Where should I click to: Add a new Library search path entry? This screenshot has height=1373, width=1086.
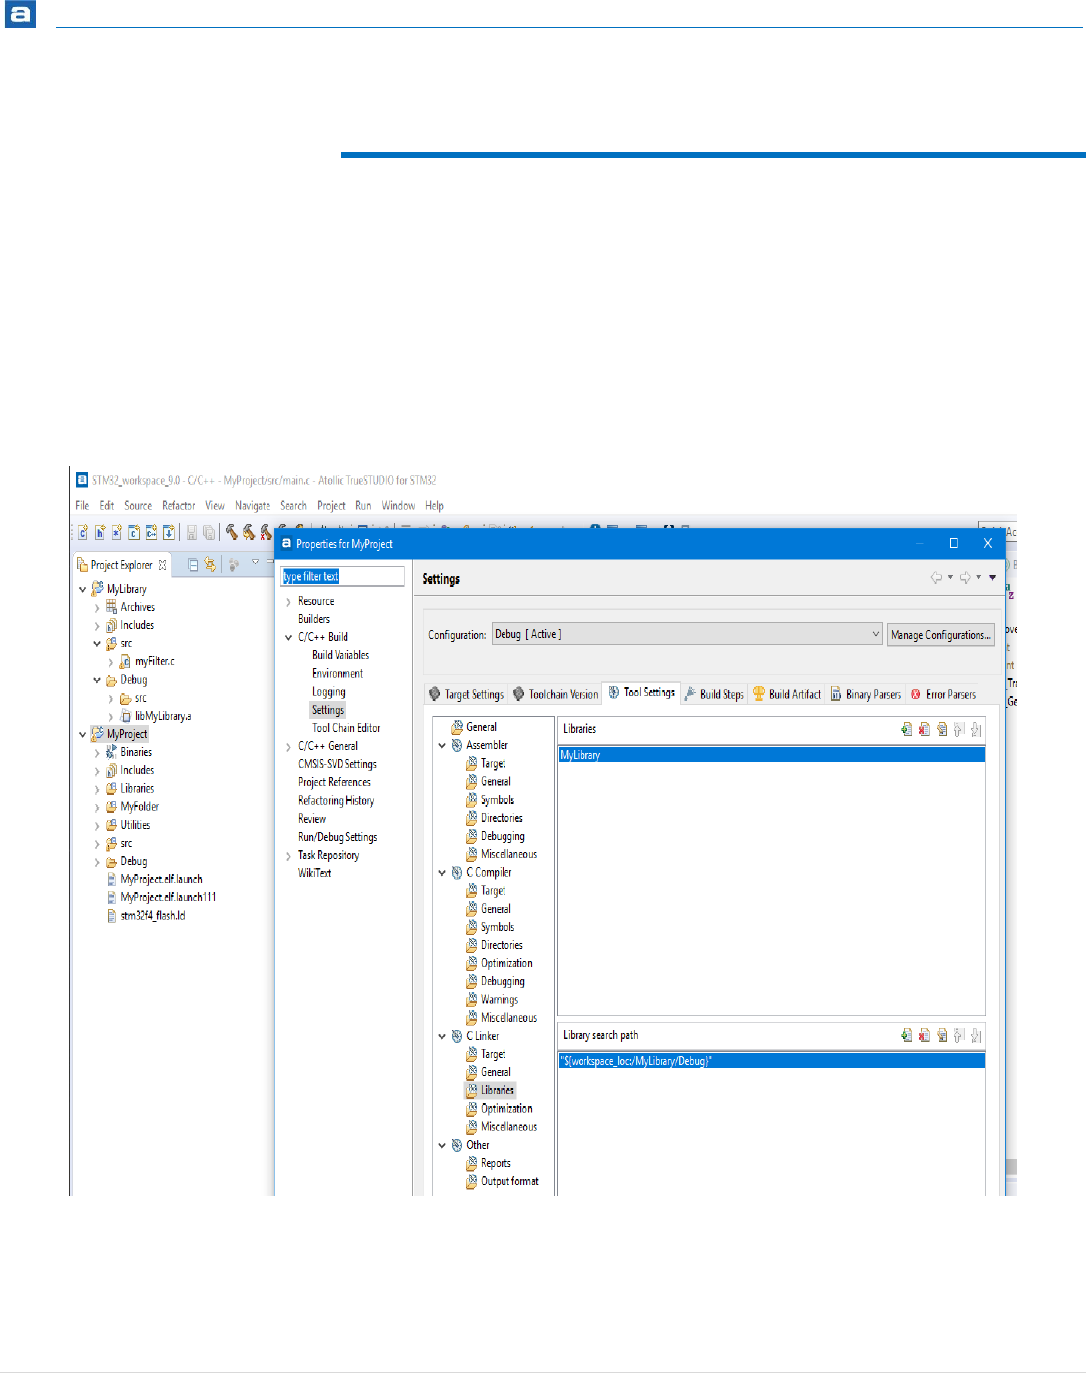coord(906,1035)
